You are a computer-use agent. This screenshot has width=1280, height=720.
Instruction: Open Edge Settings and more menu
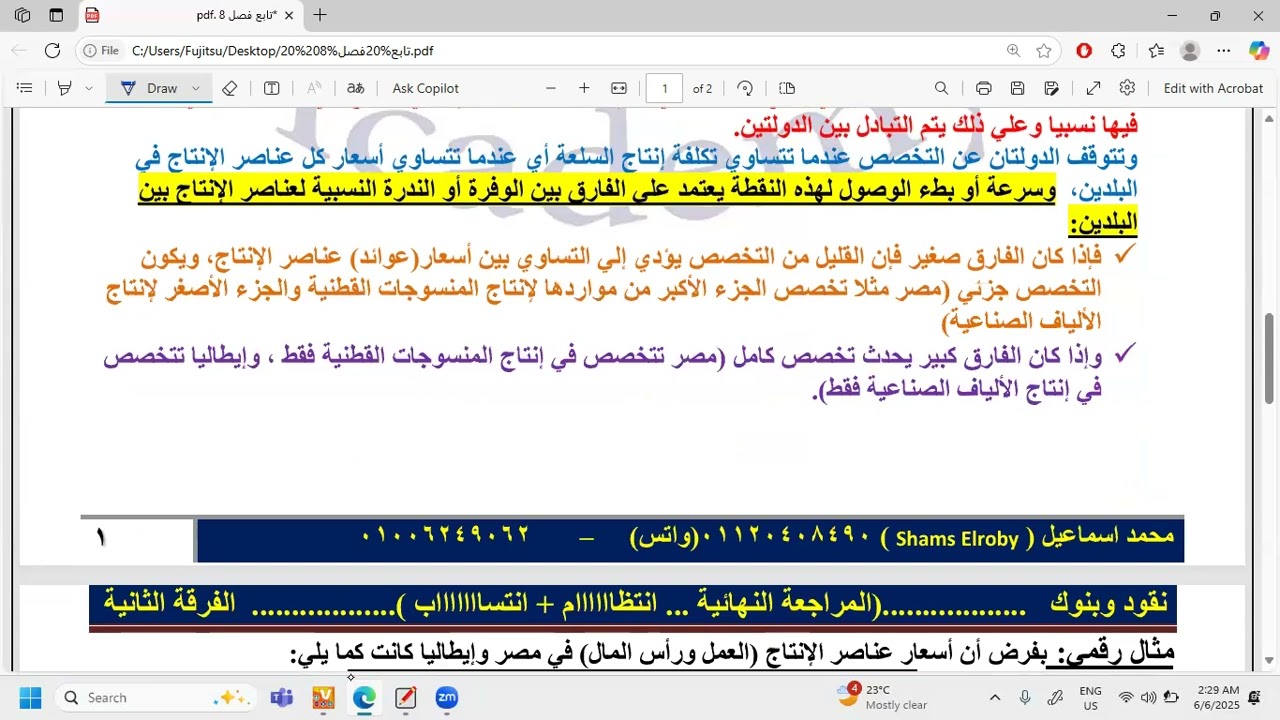(1224, 50)
